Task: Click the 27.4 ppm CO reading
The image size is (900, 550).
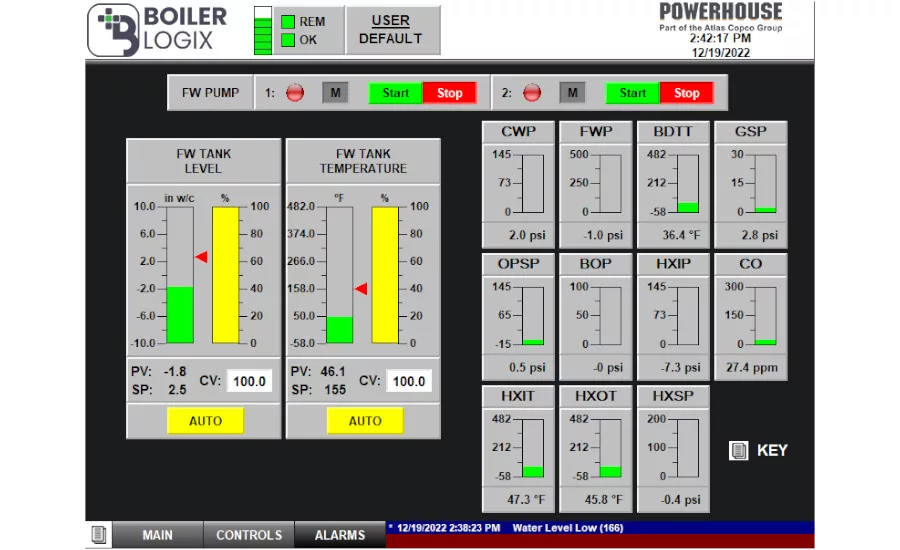Action: tap(752, 367)
